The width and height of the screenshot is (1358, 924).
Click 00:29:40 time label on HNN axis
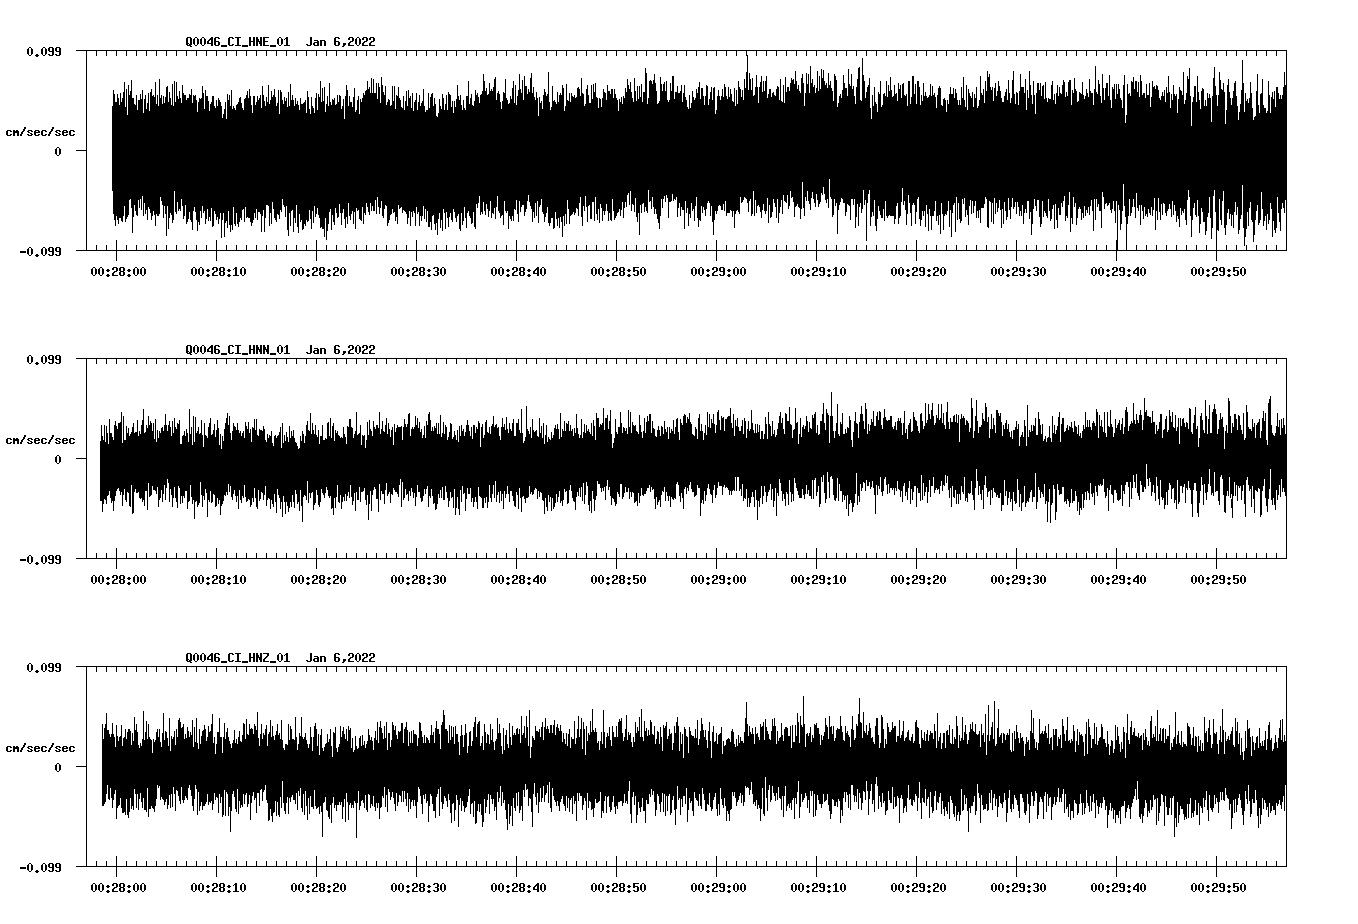coord(1118,580)
